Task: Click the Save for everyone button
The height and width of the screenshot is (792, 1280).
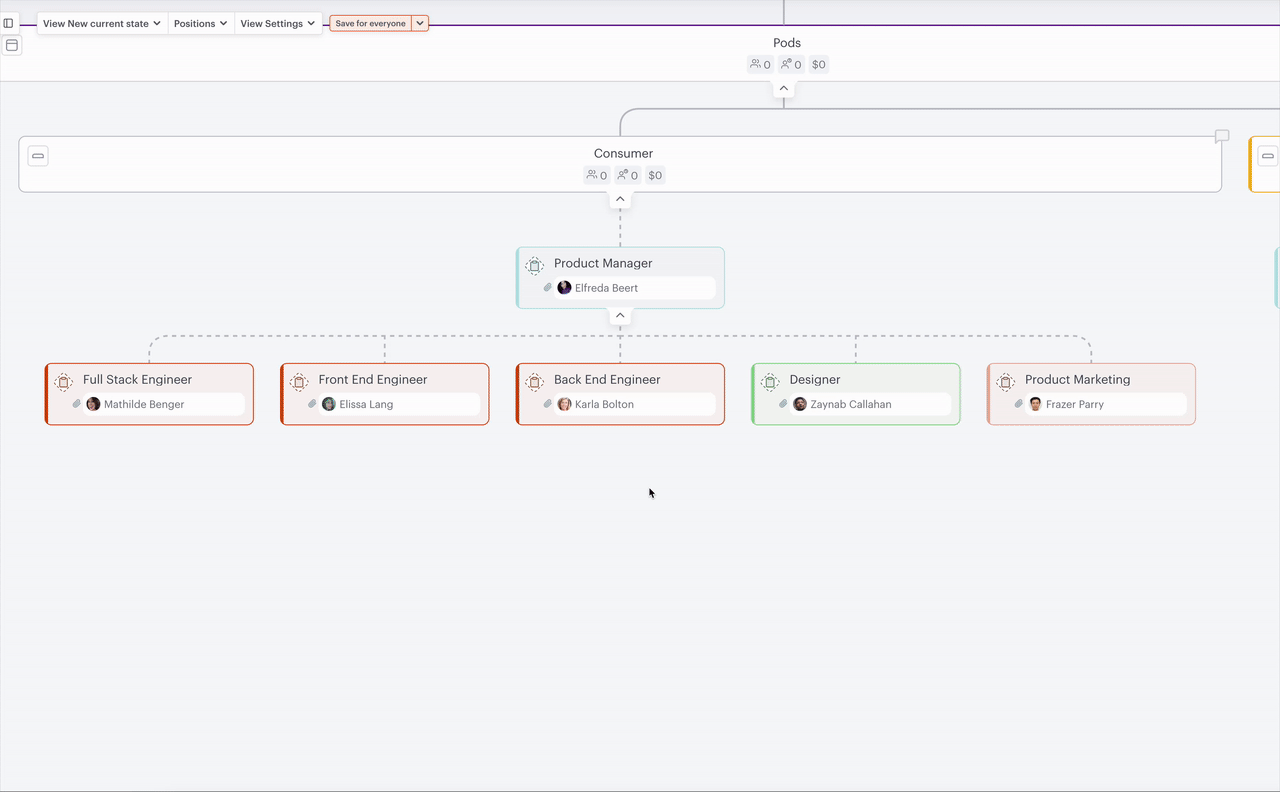Action: tap(372, 22)
